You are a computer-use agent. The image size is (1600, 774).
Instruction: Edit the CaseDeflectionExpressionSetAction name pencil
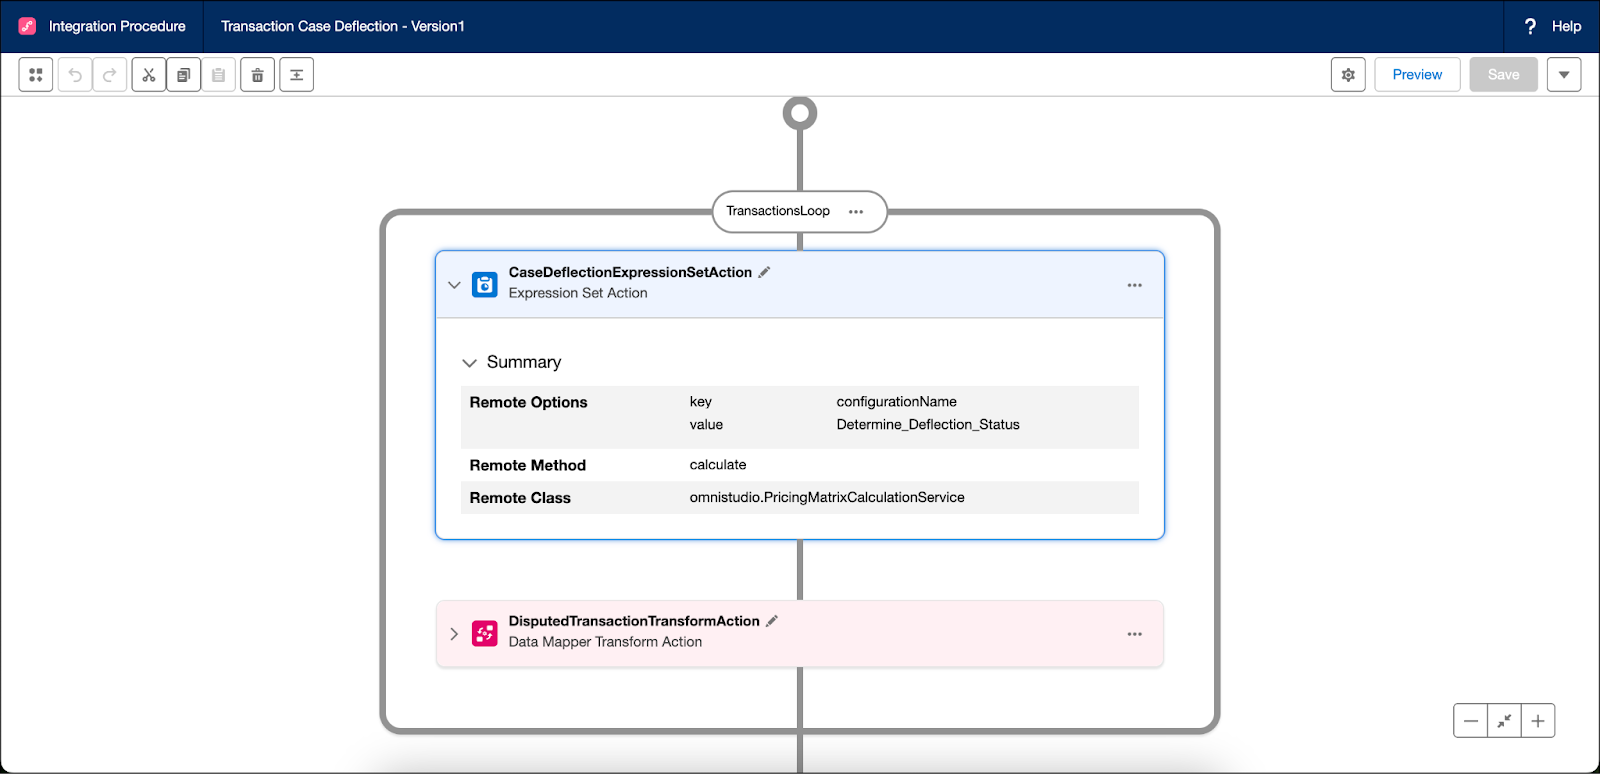point(764,272)
